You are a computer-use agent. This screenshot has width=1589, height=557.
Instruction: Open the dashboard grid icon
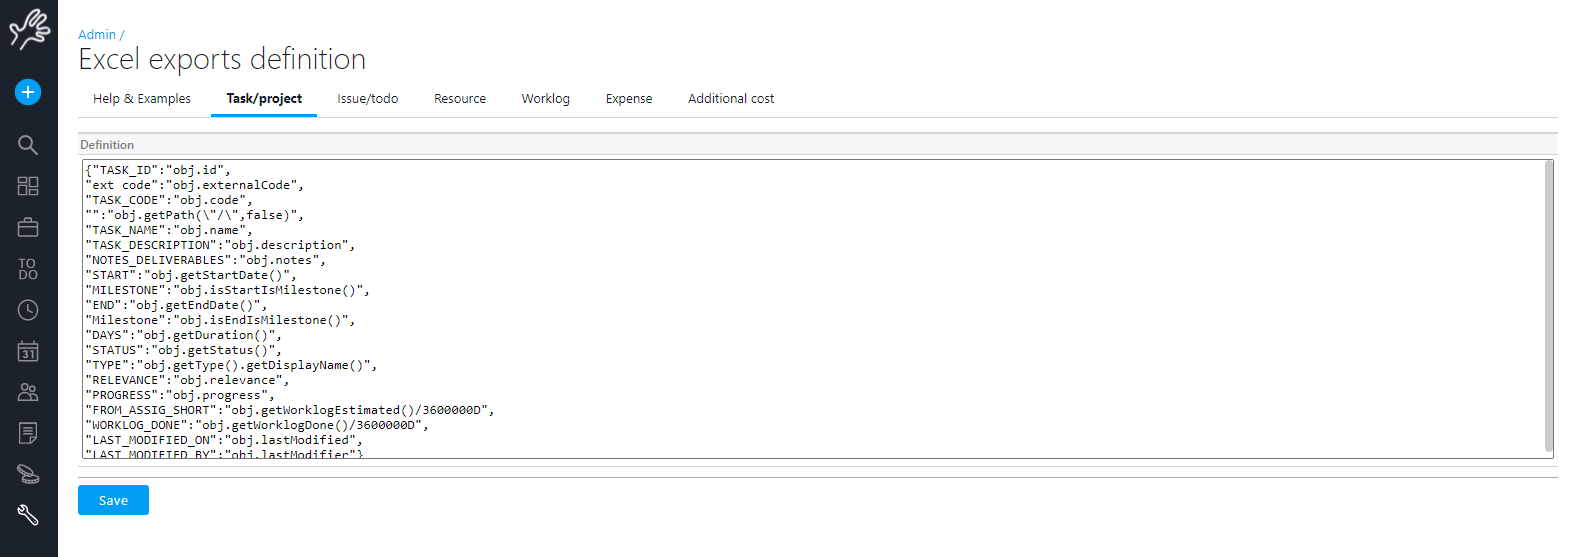click(28, 186)
